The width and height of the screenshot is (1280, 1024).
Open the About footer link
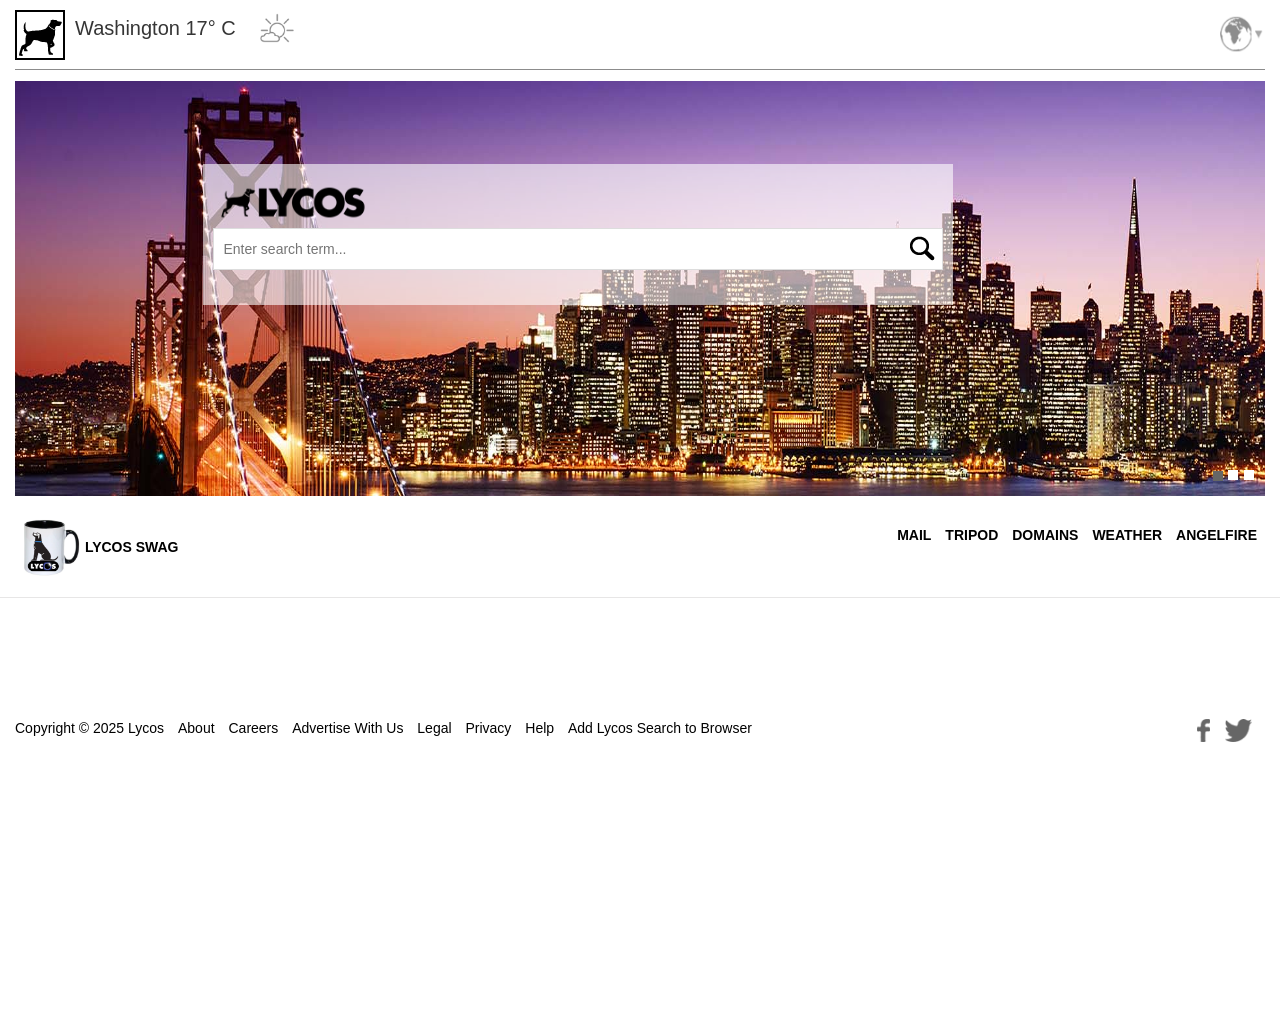click(196, 728)
